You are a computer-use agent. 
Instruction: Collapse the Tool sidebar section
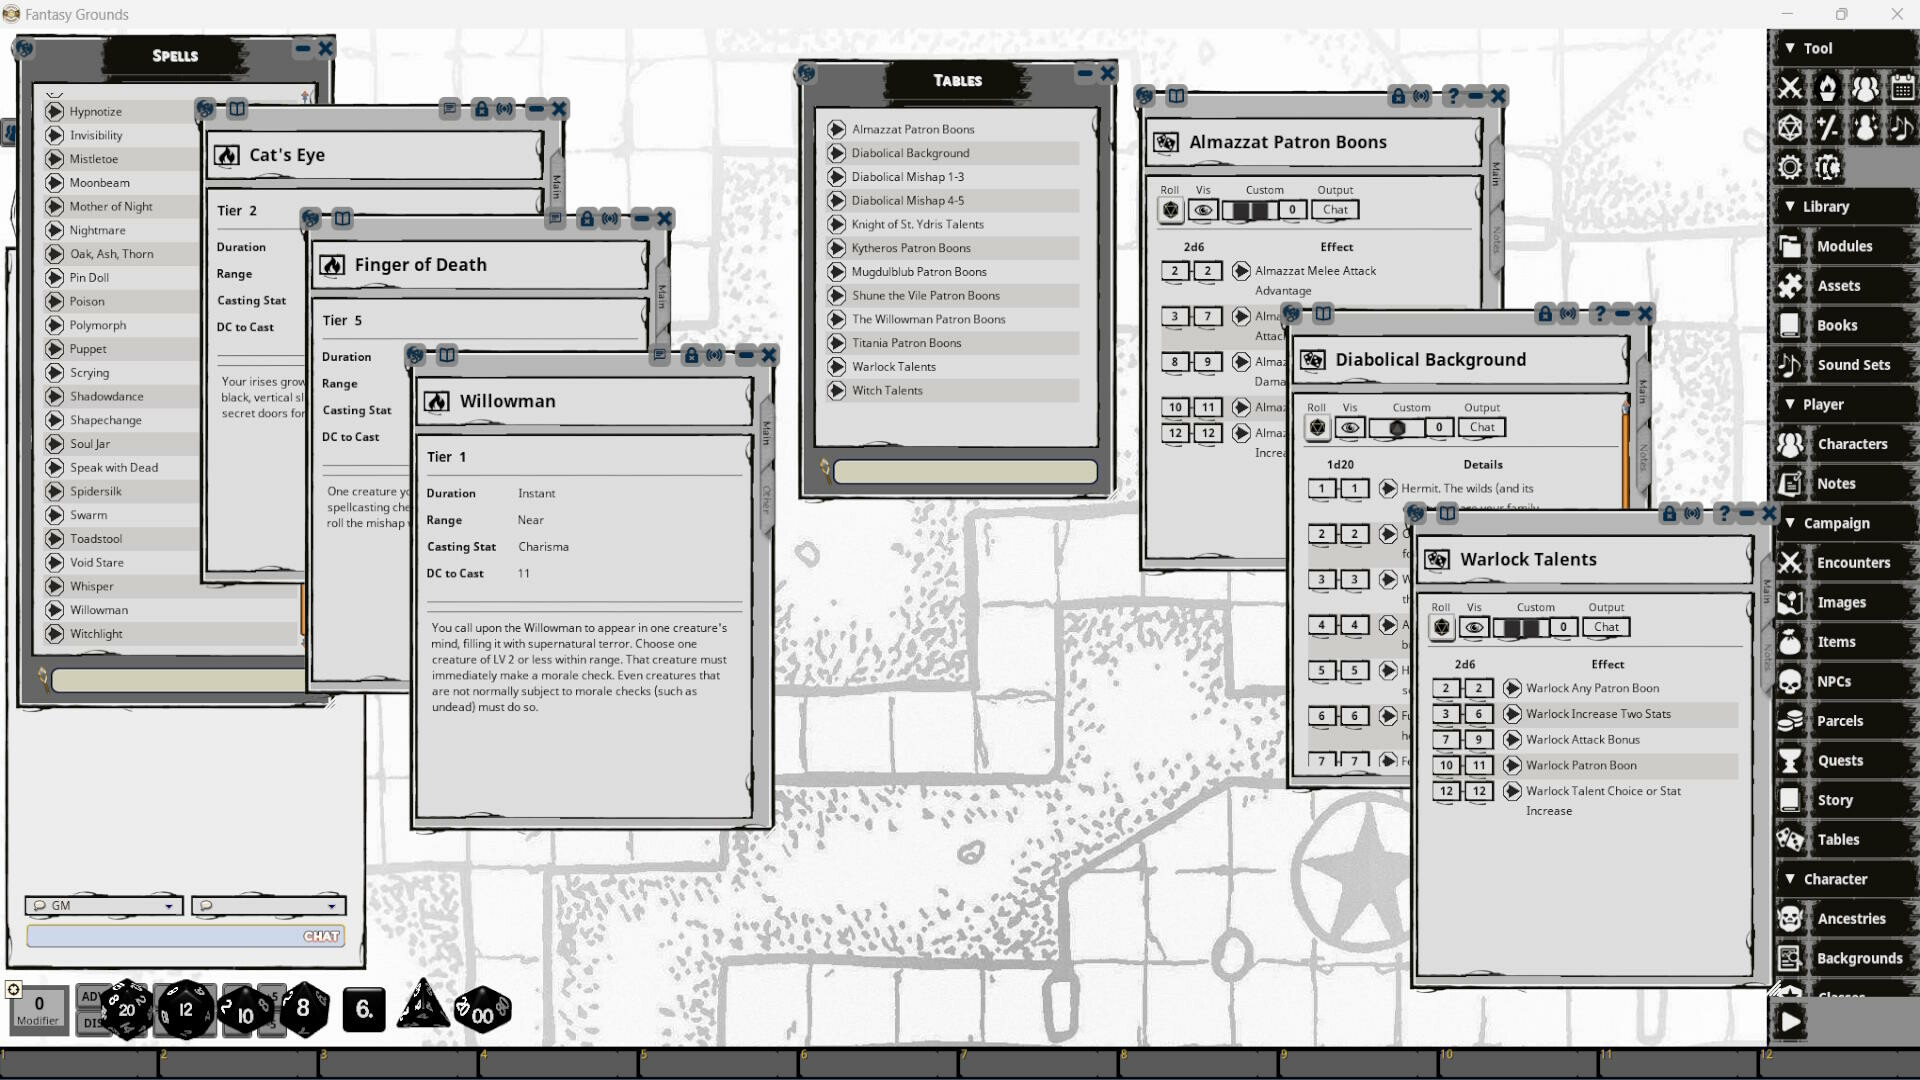click(x=1791, y=47)
